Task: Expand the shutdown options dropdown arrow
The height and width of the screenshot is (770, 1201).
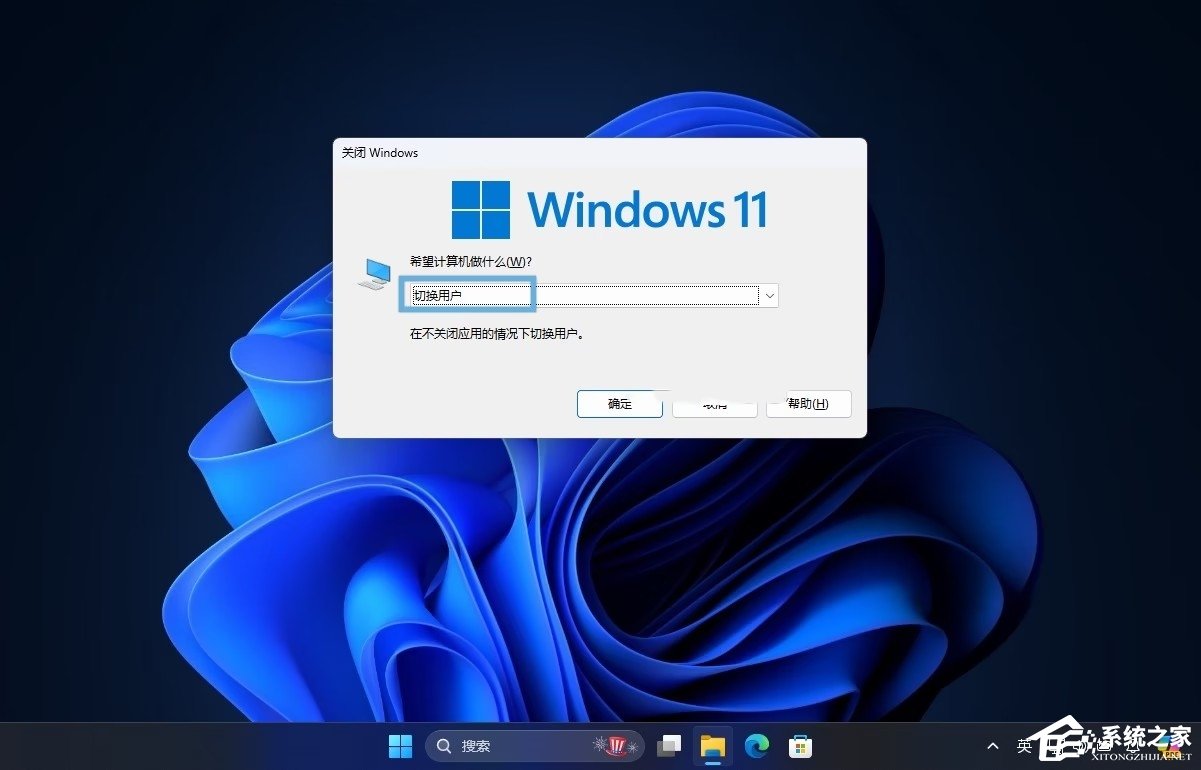Action: click(769, 295)
